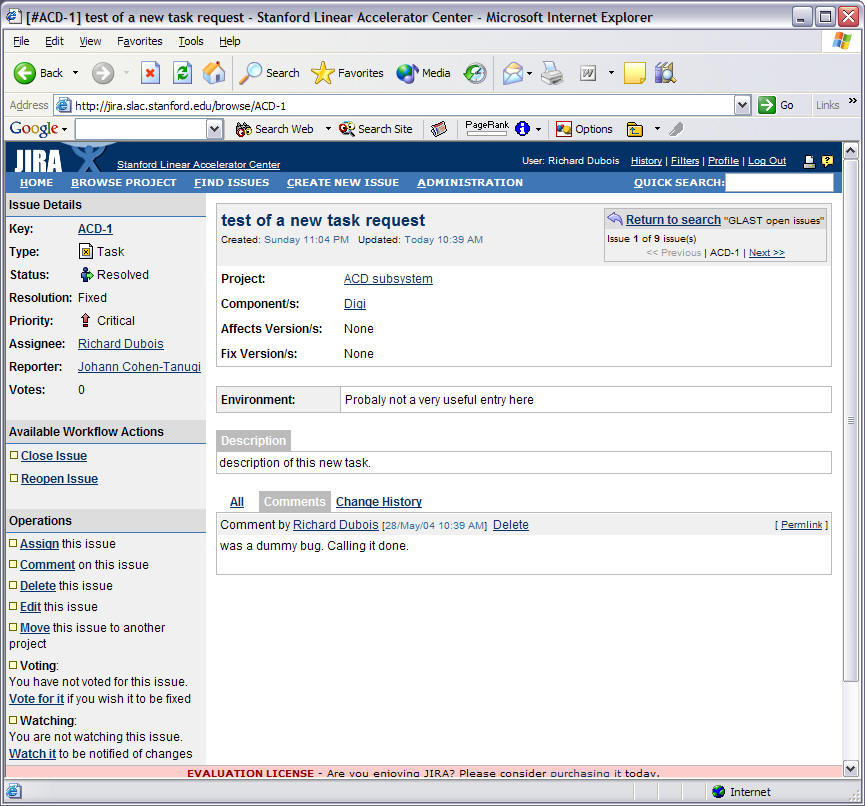The height and width of the screenshot is (806, 865).
Task: Click JIRA printable view icon
Action: [809, 161]
